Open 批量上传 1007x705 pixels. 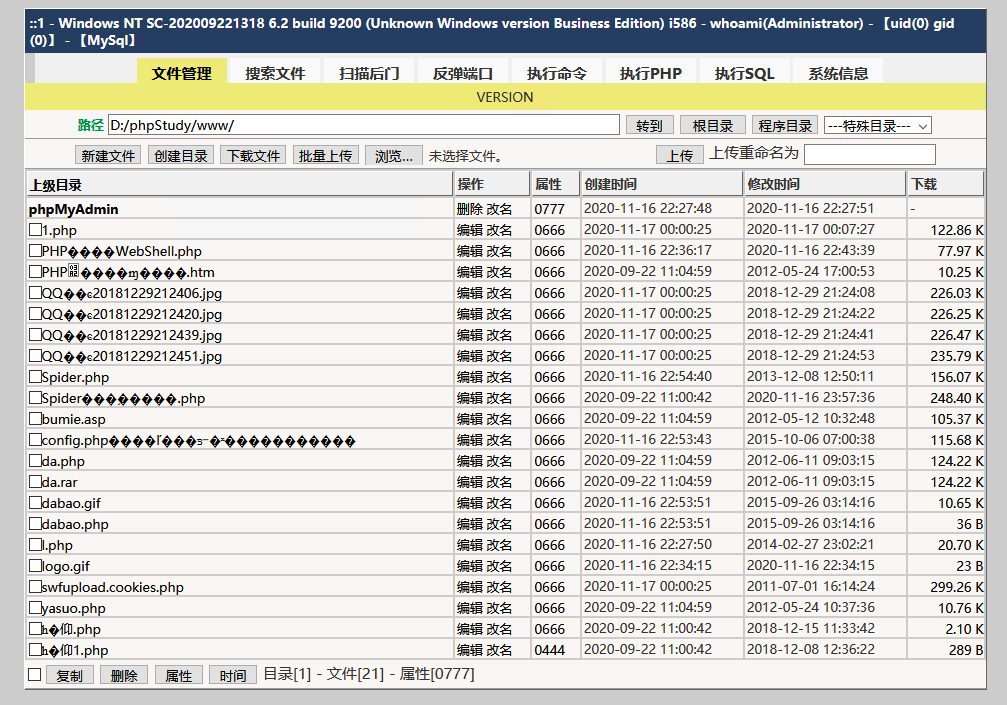point(326,155)
